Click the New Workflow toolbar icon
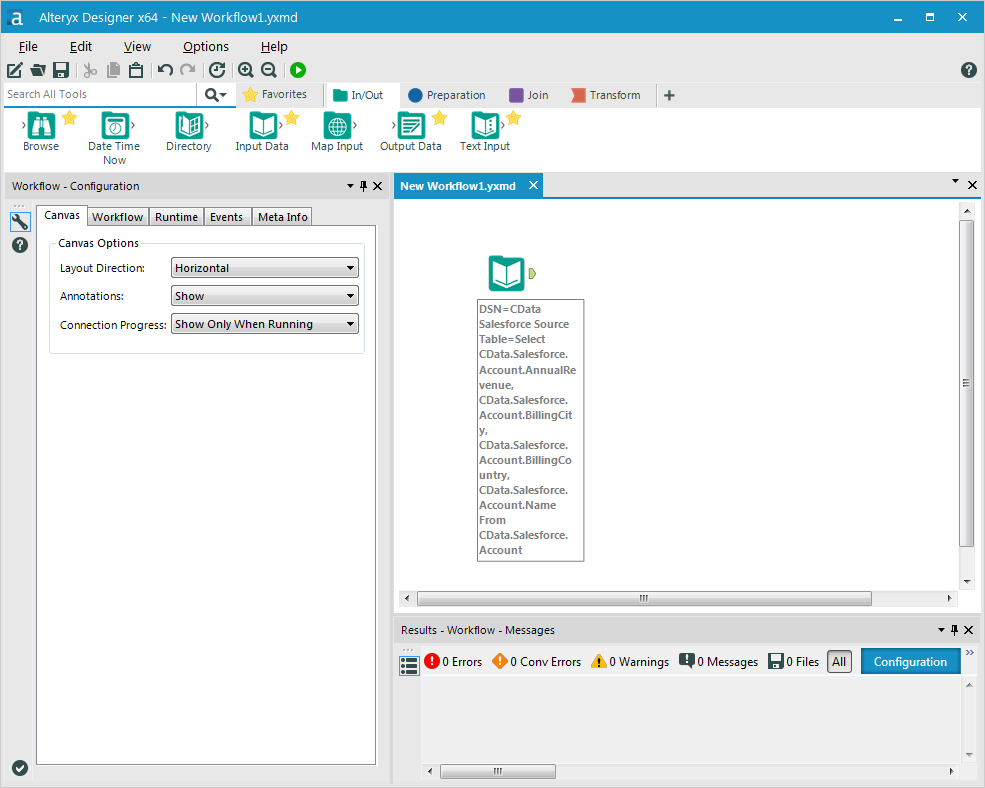985x788 pixels. pyautogui.click(x=14, y=70)
